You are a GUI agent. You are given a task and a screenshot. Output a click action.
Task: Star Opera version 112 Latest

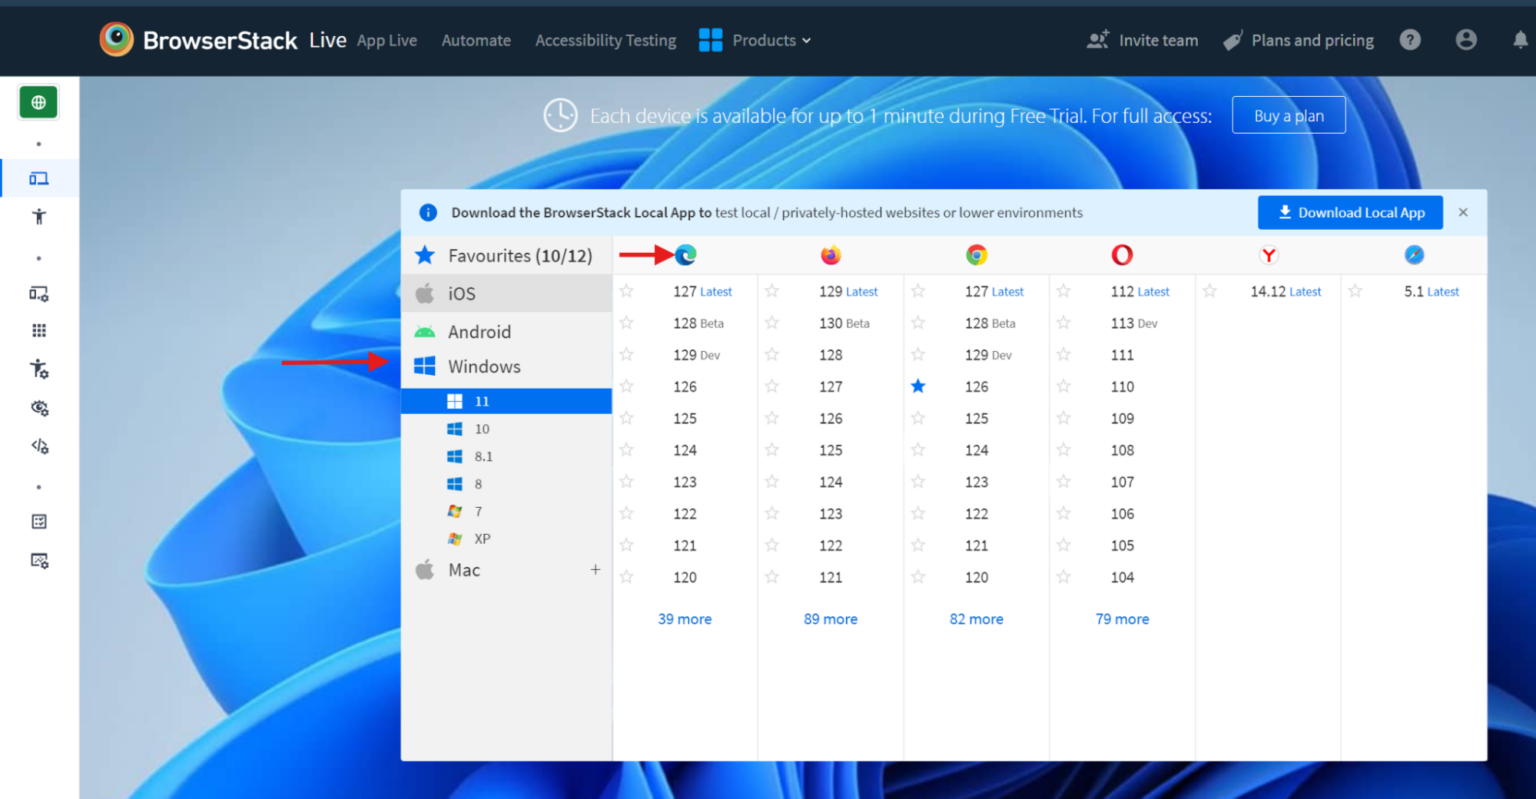tap(1063, 291)
